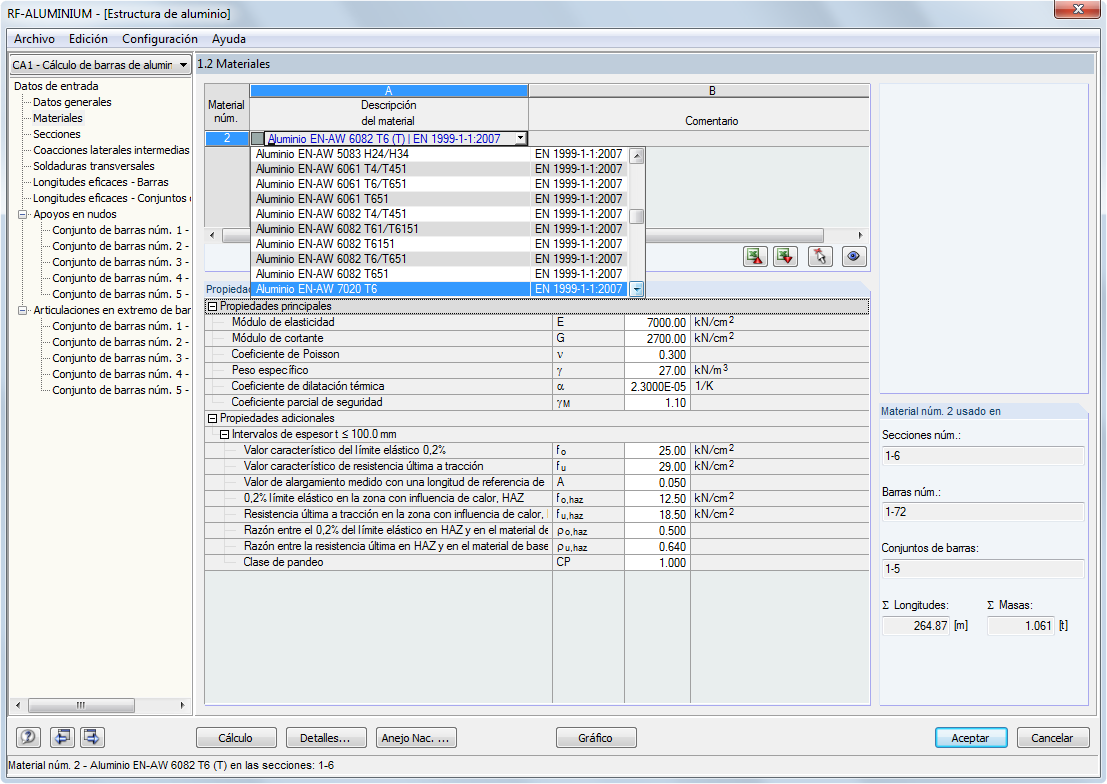This screenshot has width=1107, height=784.
Task: Click the Anejo Nac. ... button
Action: coord(416,737)
